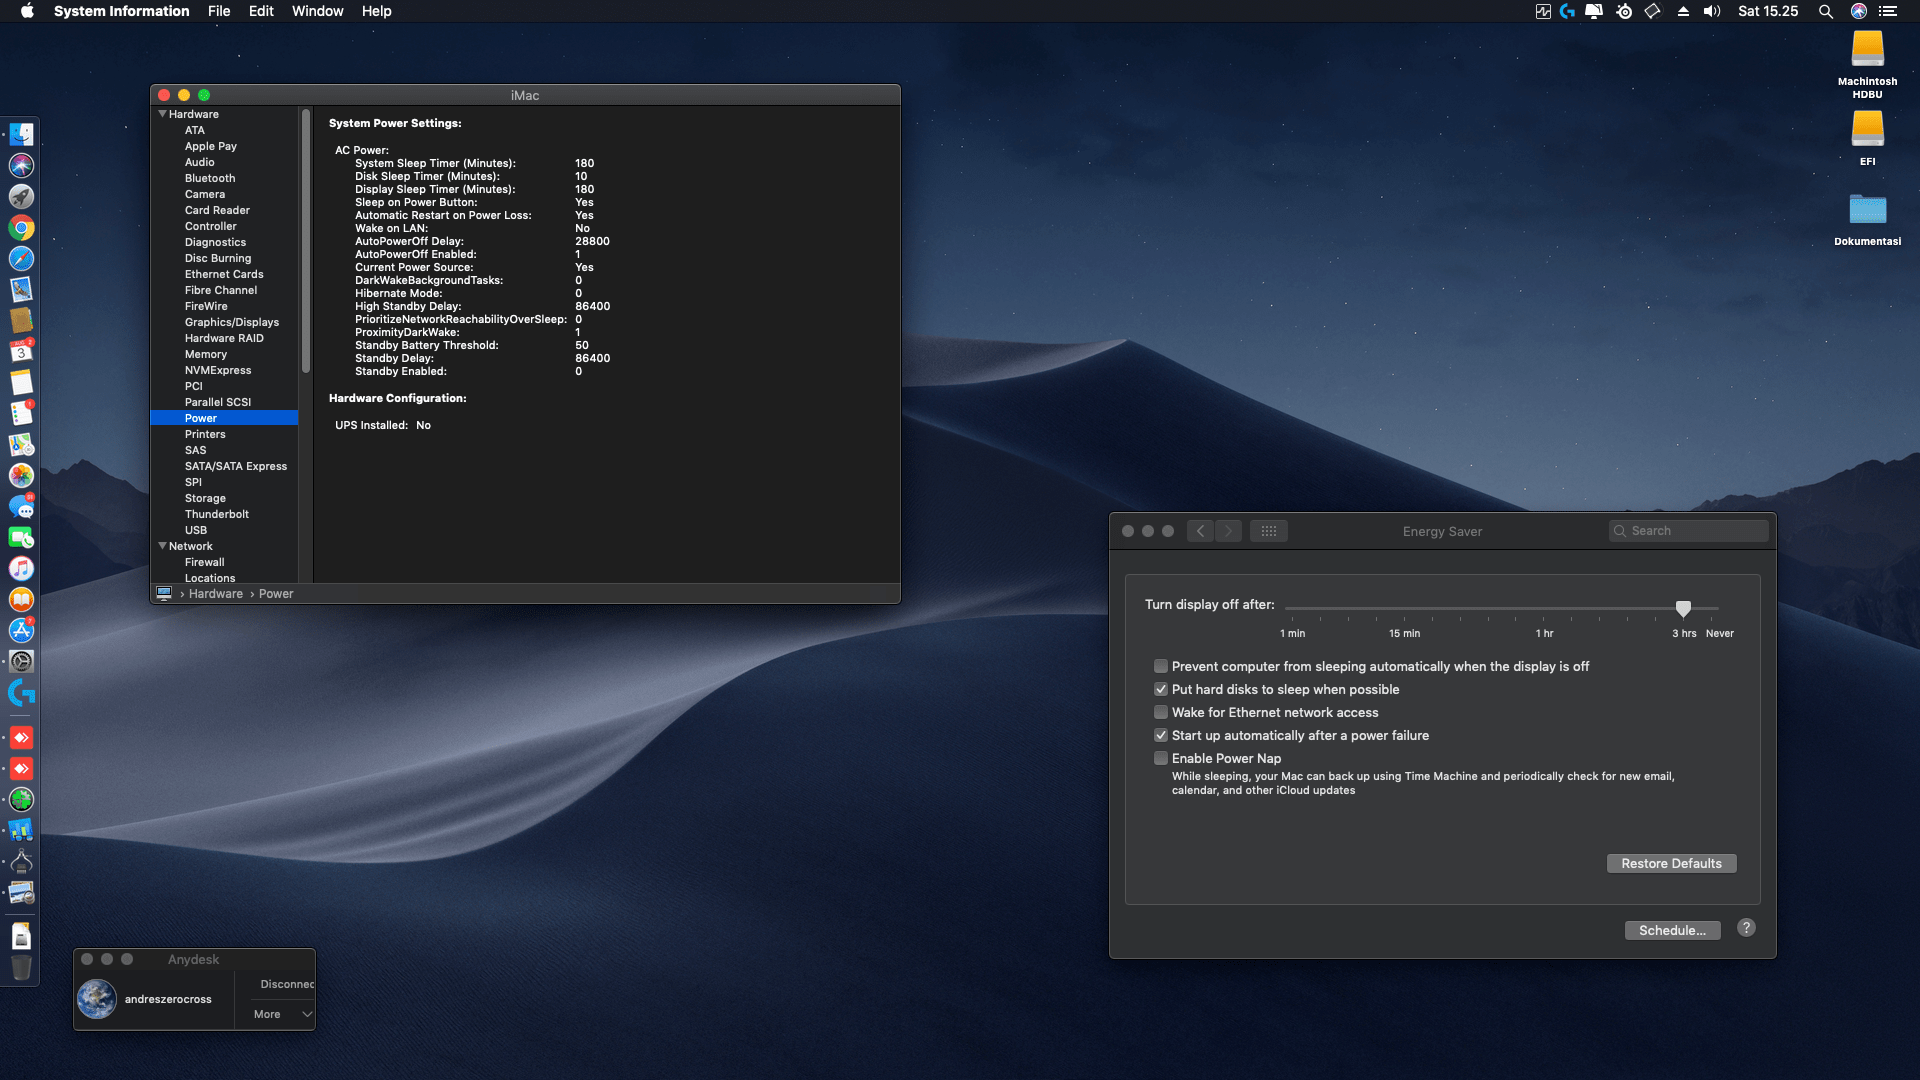The width and height of the screenshot is (1920, 1080).
Task: Enable Power Nap checkbox
Action: [1161, 758]
